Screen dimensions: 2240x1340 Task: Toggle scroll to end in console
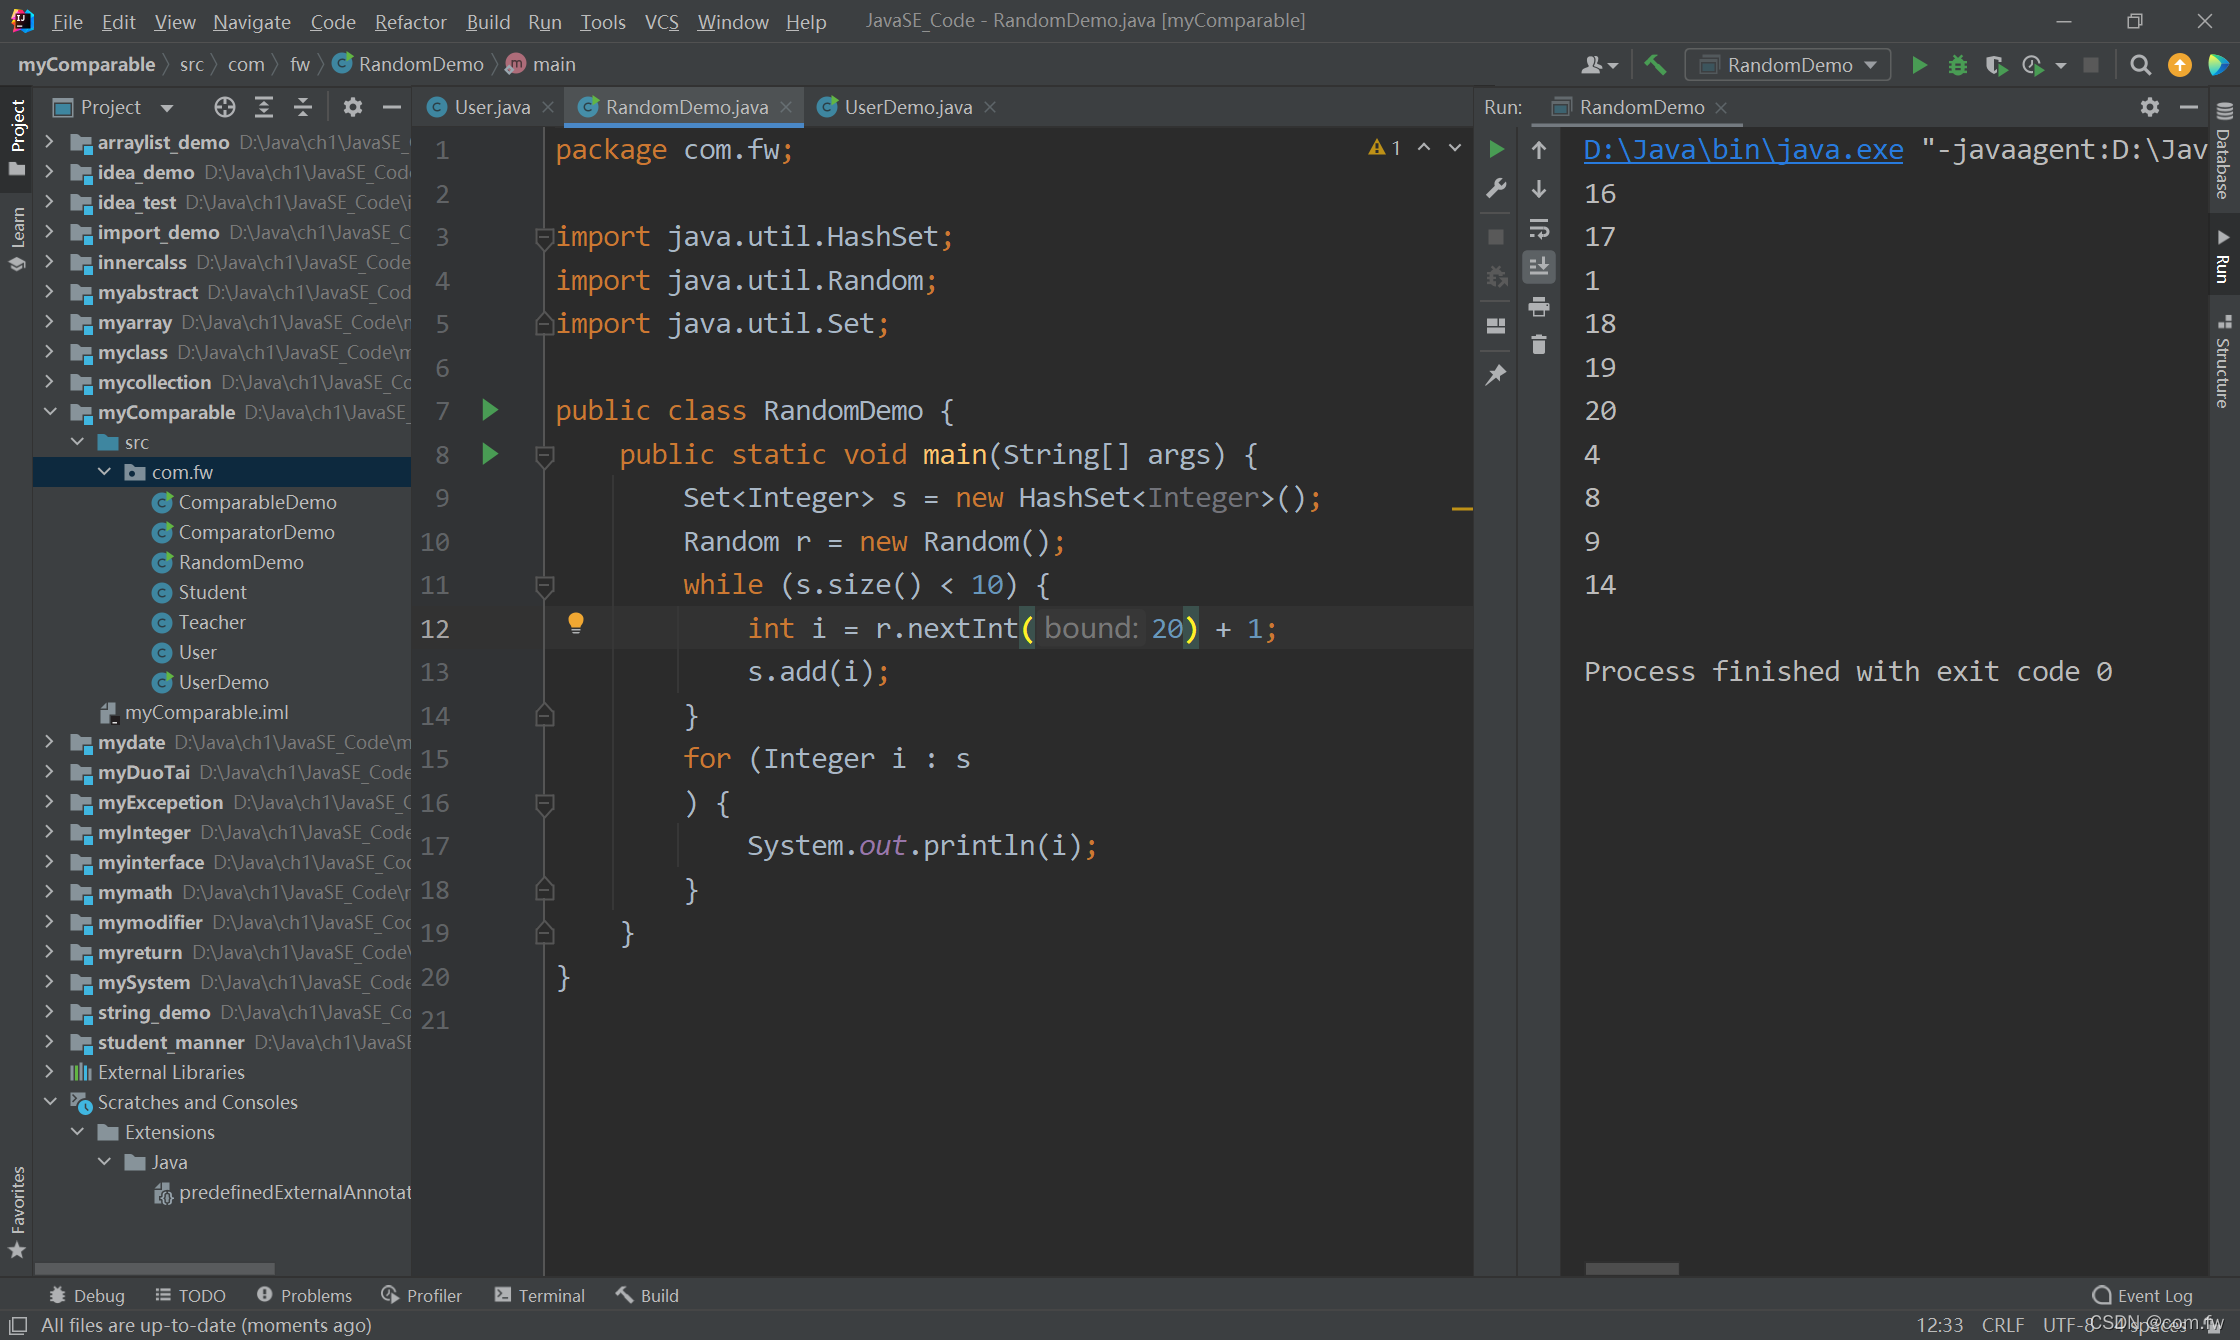pos(1539,267)
